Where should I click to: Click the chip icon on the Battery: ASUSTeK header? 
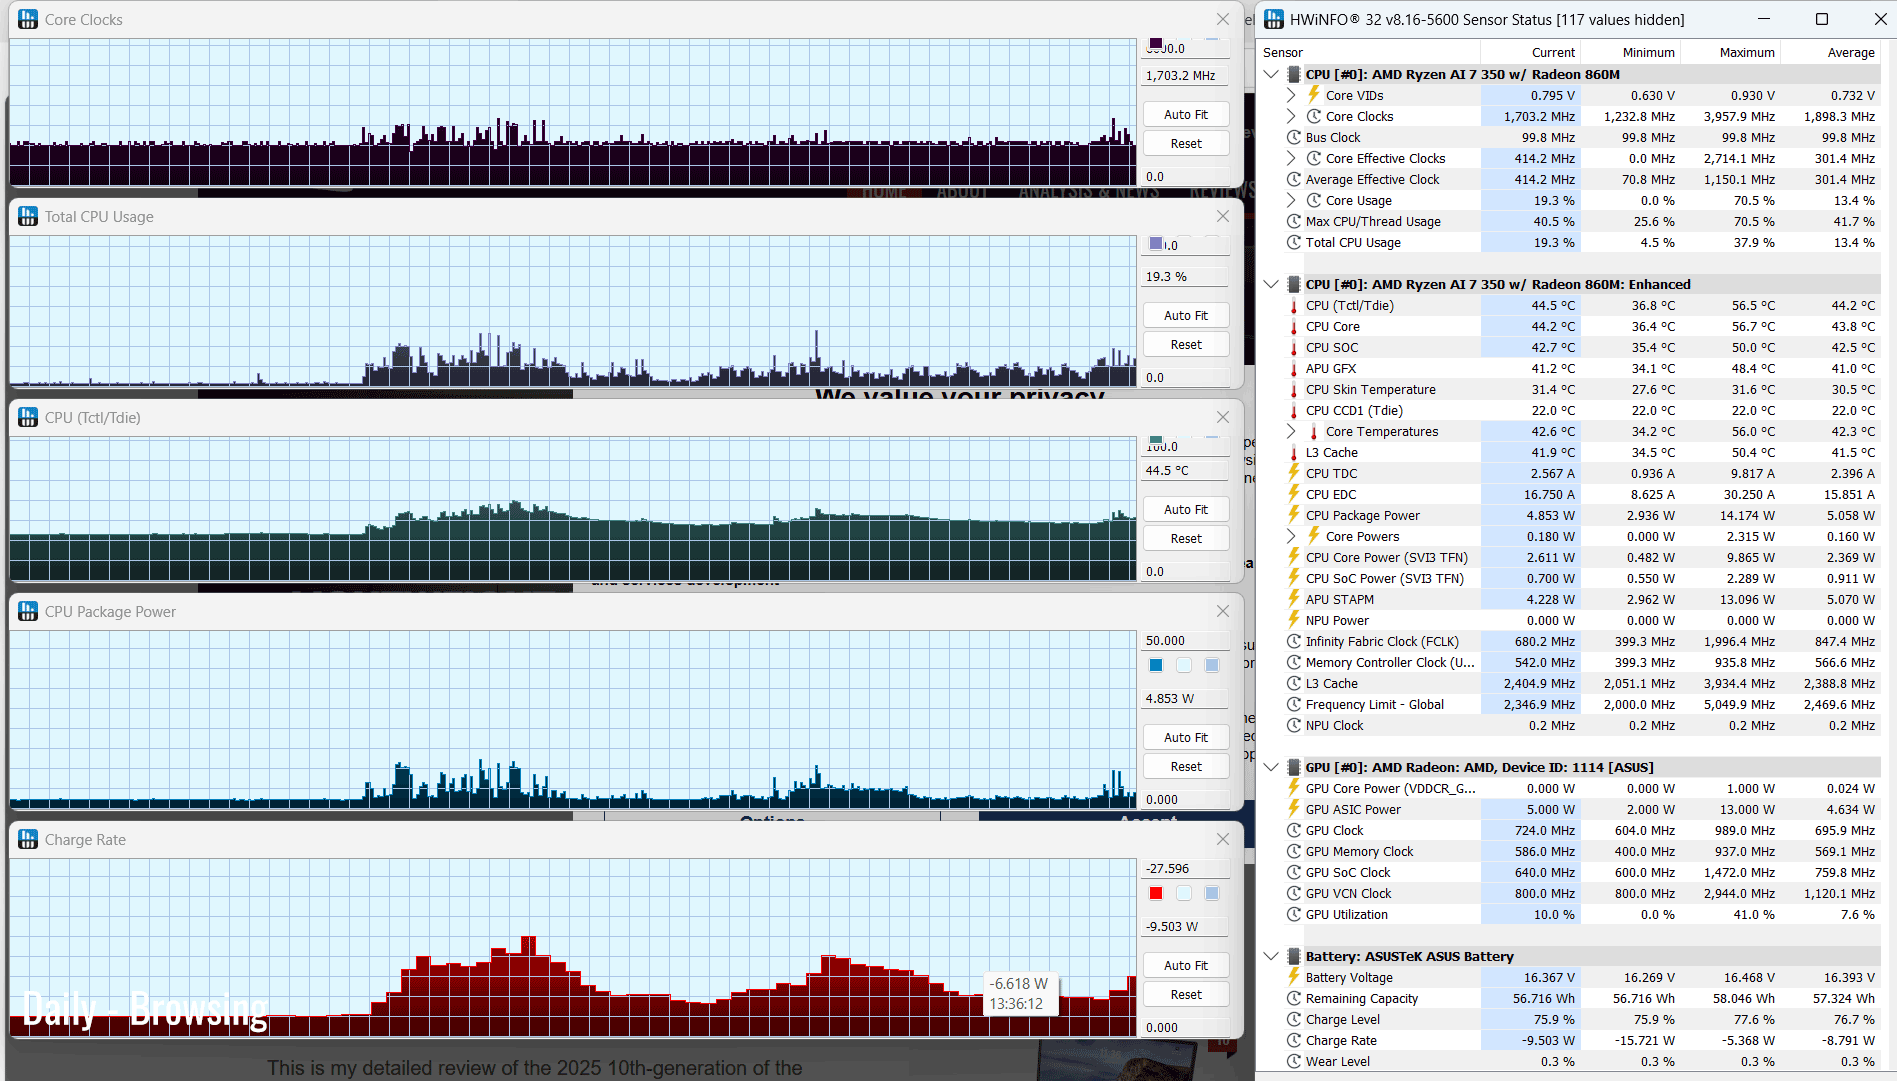coord(1294,956)
